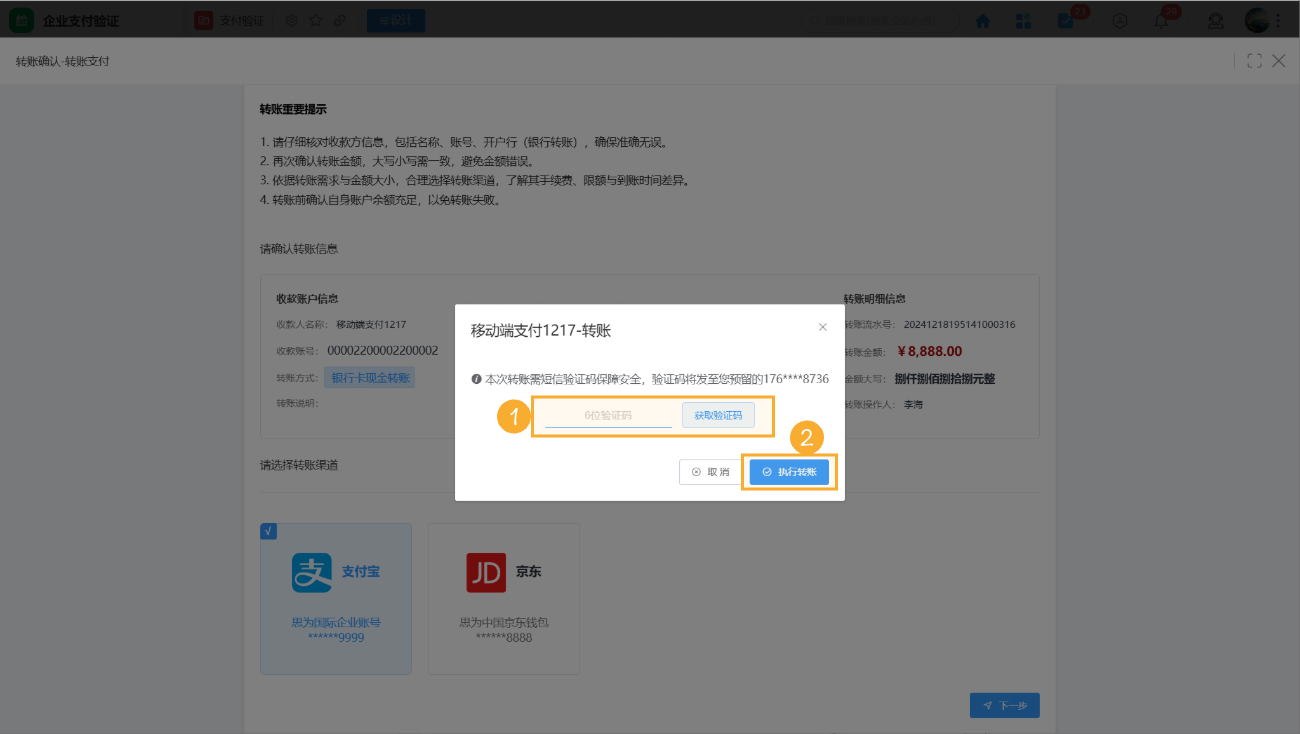Select the 支付宝 transfer channel card
Screen dimensions: 1300x734
(x=335, y=598)
